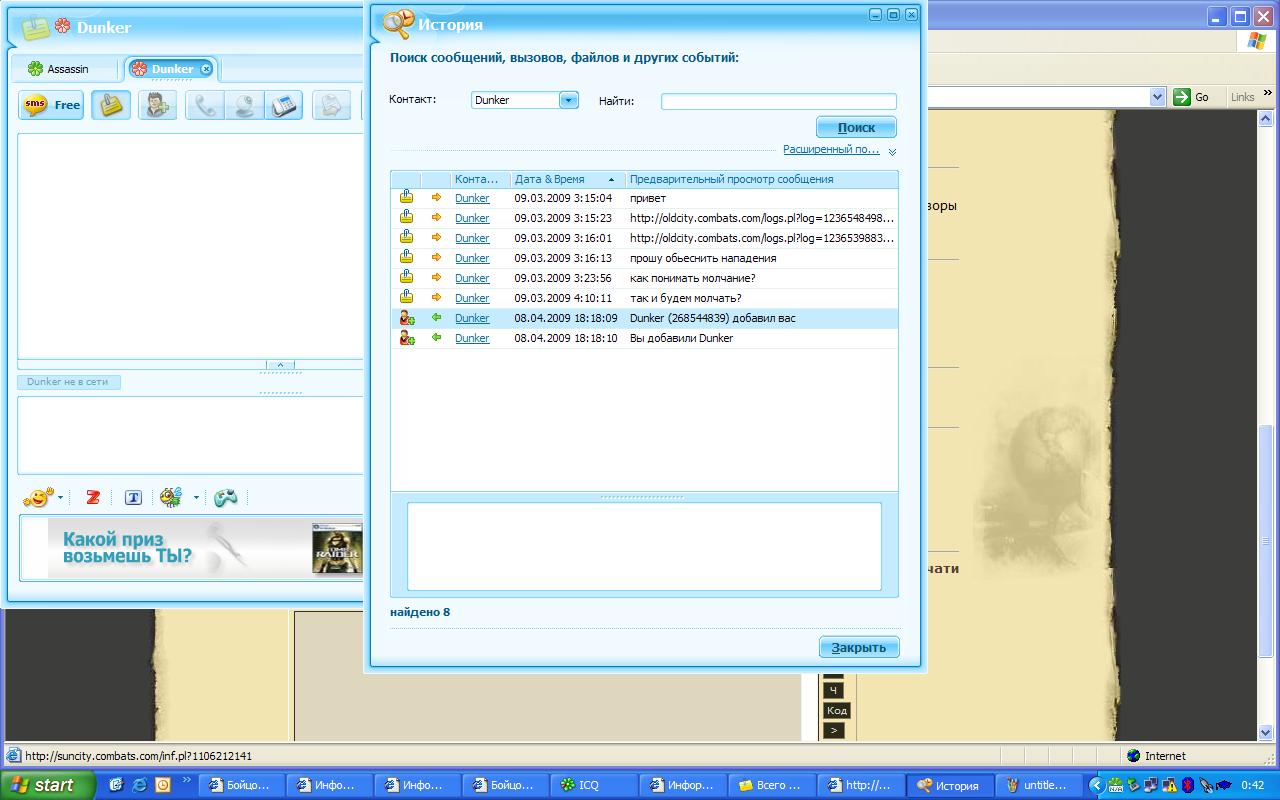Expand quick launch overflow chevron
Image resolution: width=1280 pixels, height=800 pixels.
[x=187, y=780]
